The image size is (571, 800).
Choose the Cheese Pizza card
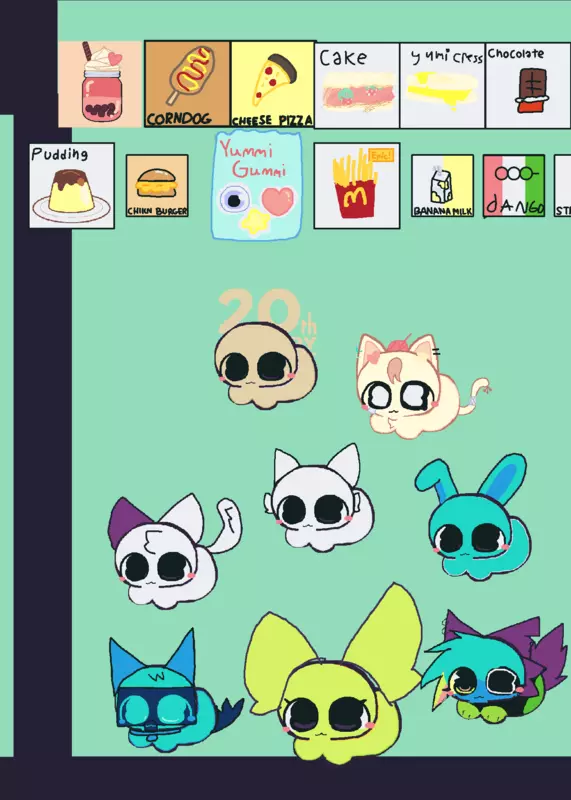coord(272,84)
